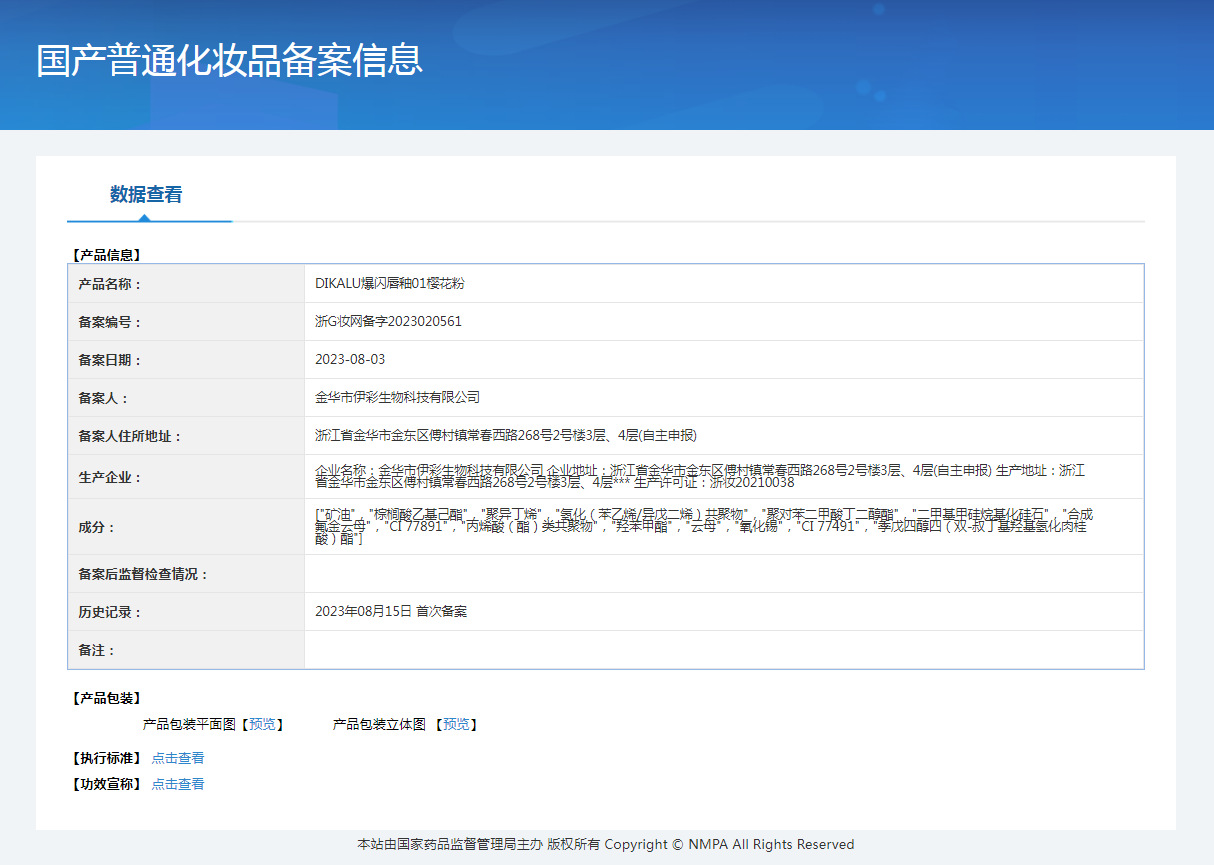Click the page title 国产普通化妆品备案信息
1214x865 pixels.
tap(230, 60)
